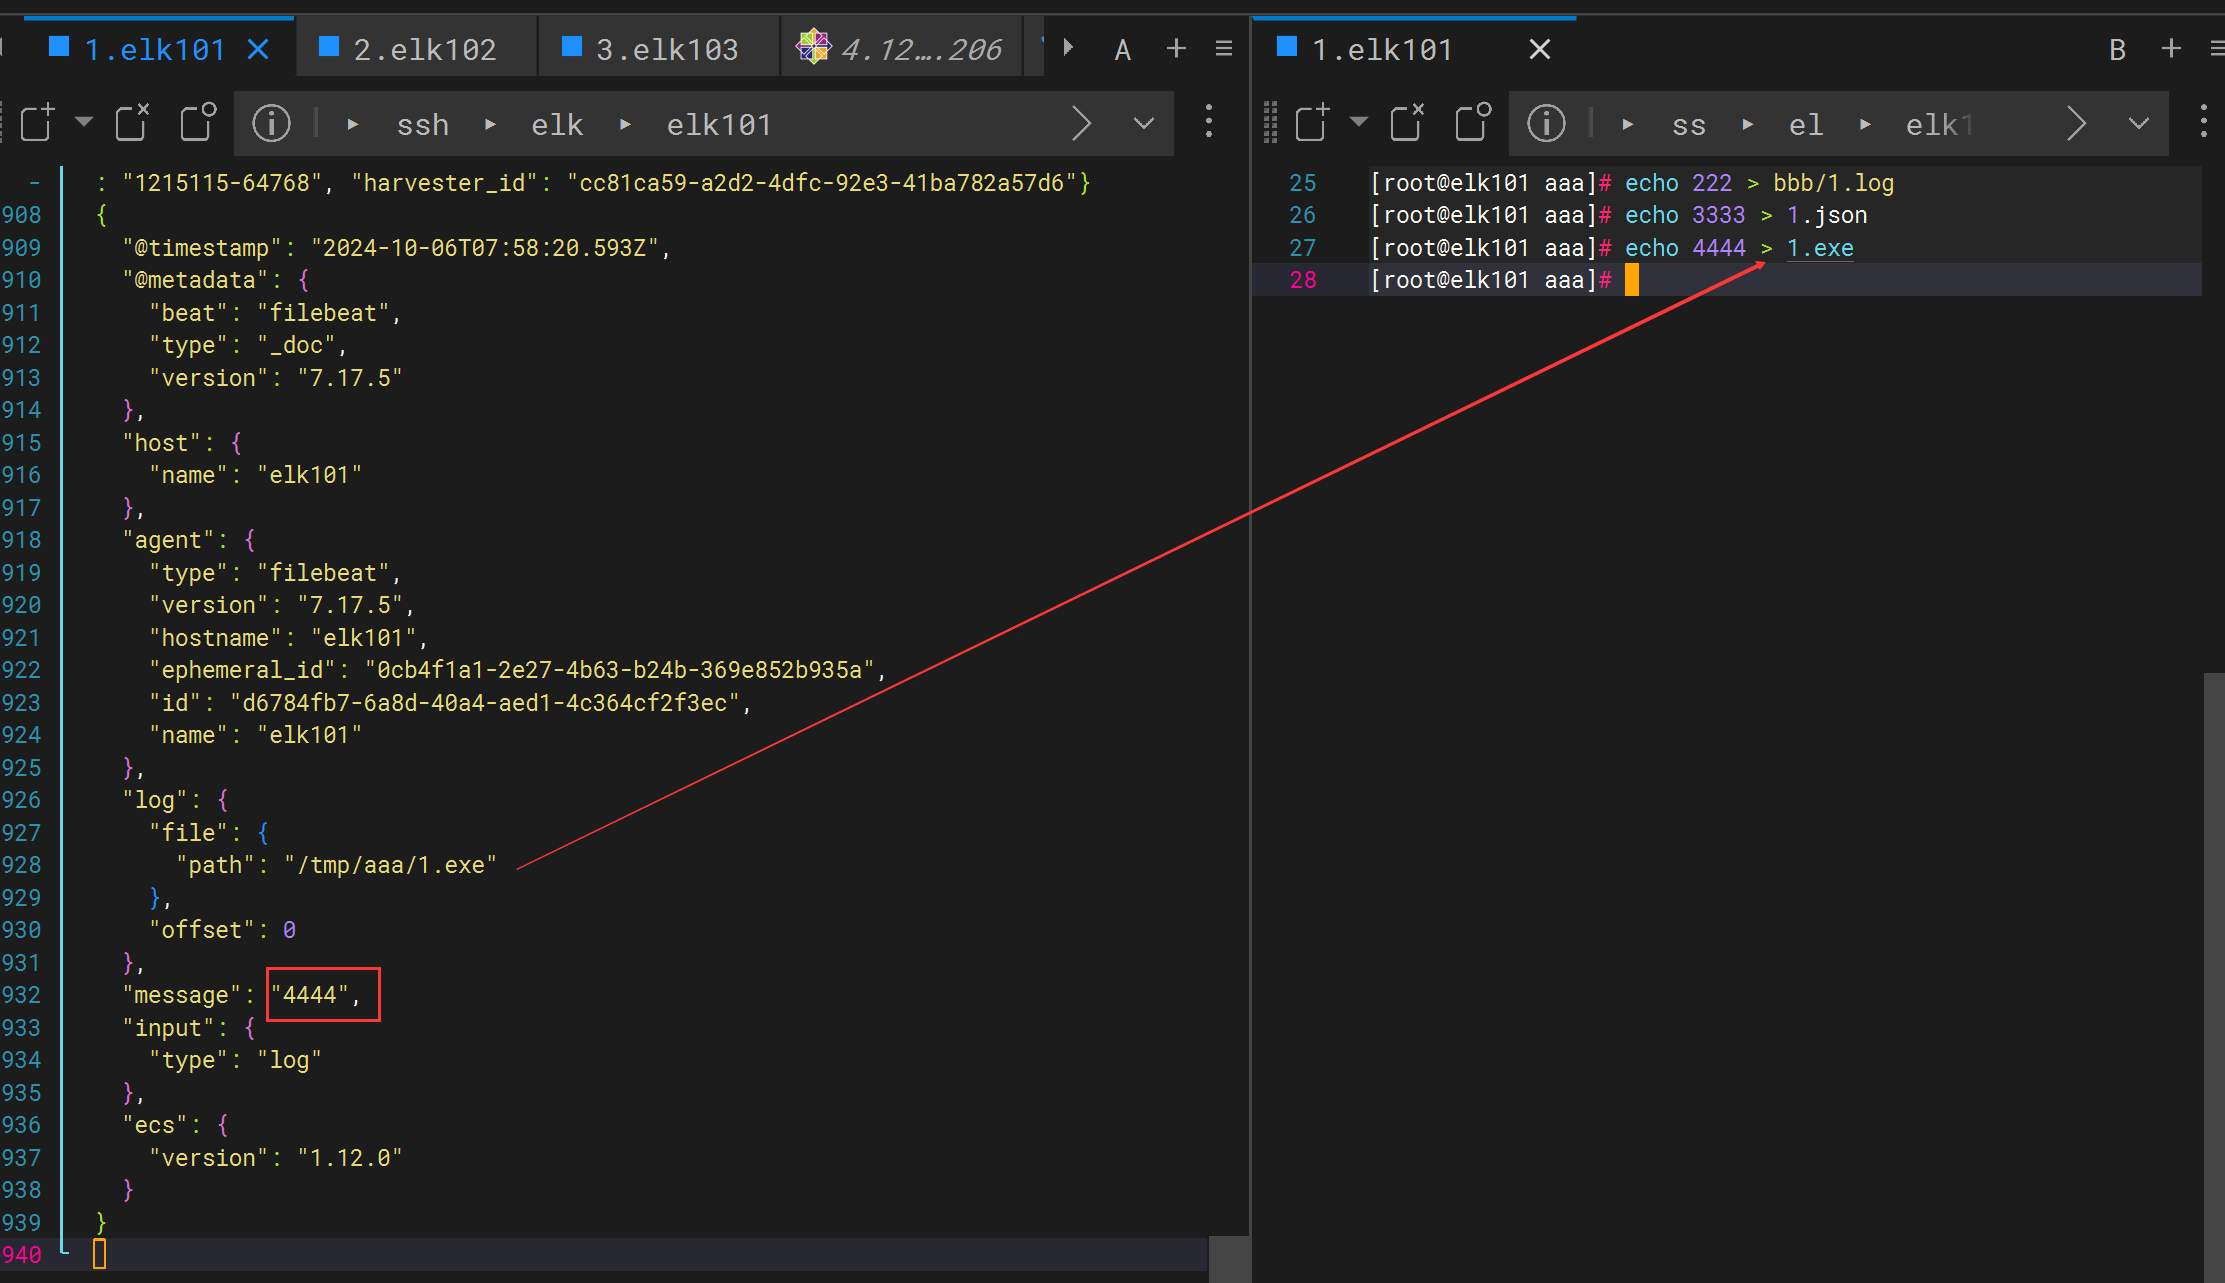Open the tab list menu in left pane

(1224, 48)
